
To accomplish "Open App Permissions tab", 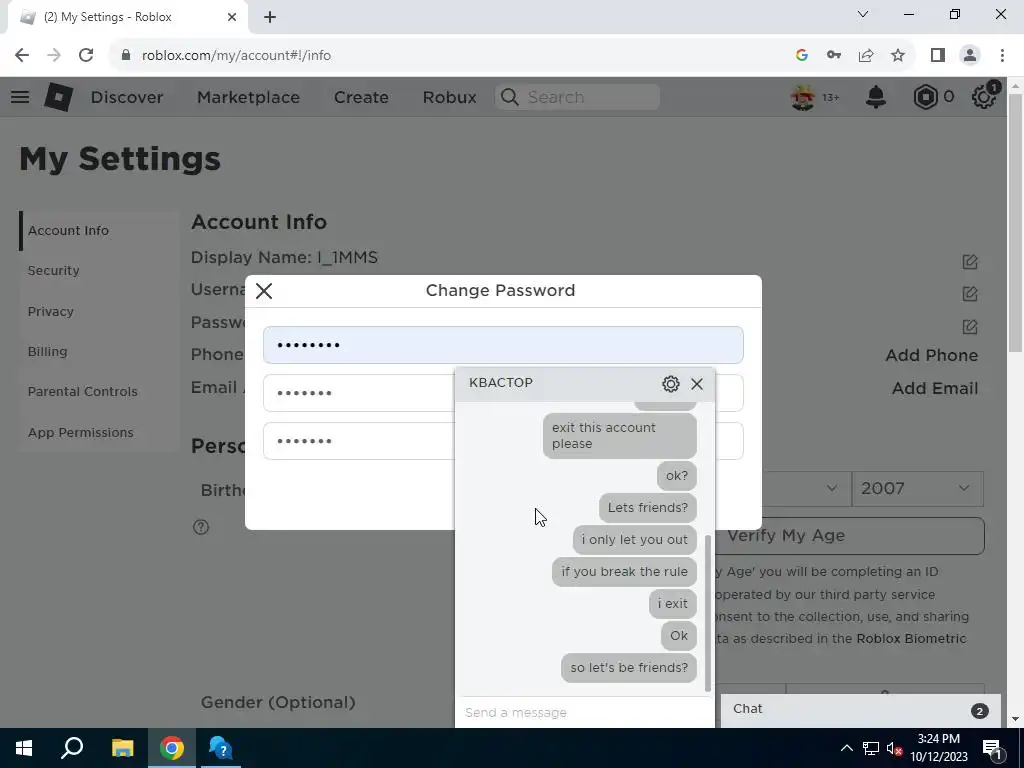I will pyautogui.click(x=99, y=432).
